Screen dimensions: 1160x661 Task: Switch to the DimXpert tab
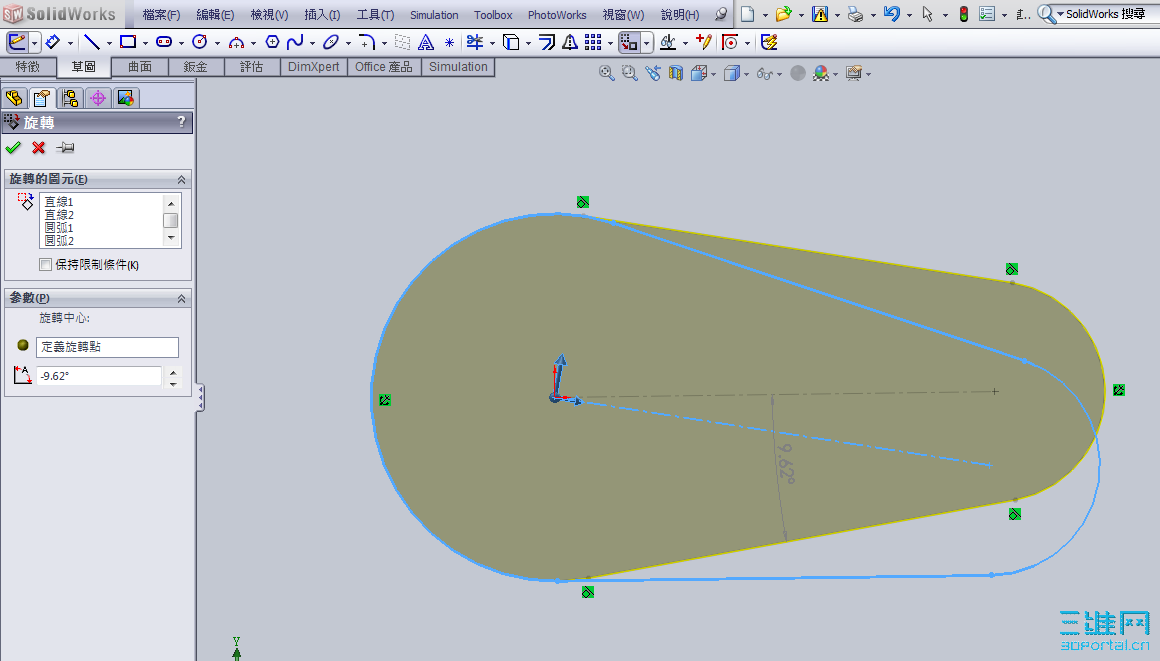click(x=314, y=67)
